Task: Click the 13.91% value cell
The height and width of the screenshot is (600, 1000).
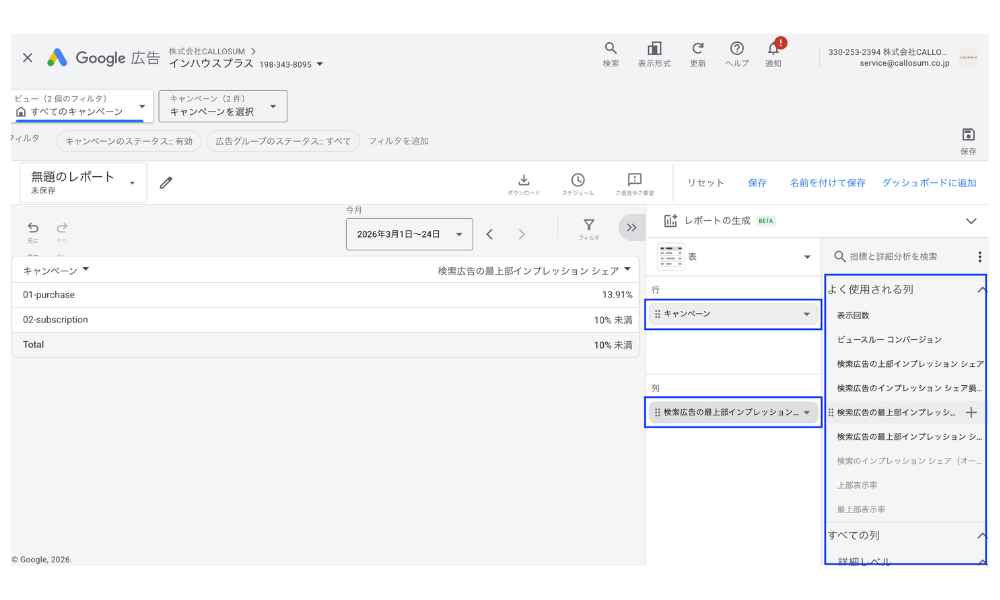Action: (x=617, y=295)
